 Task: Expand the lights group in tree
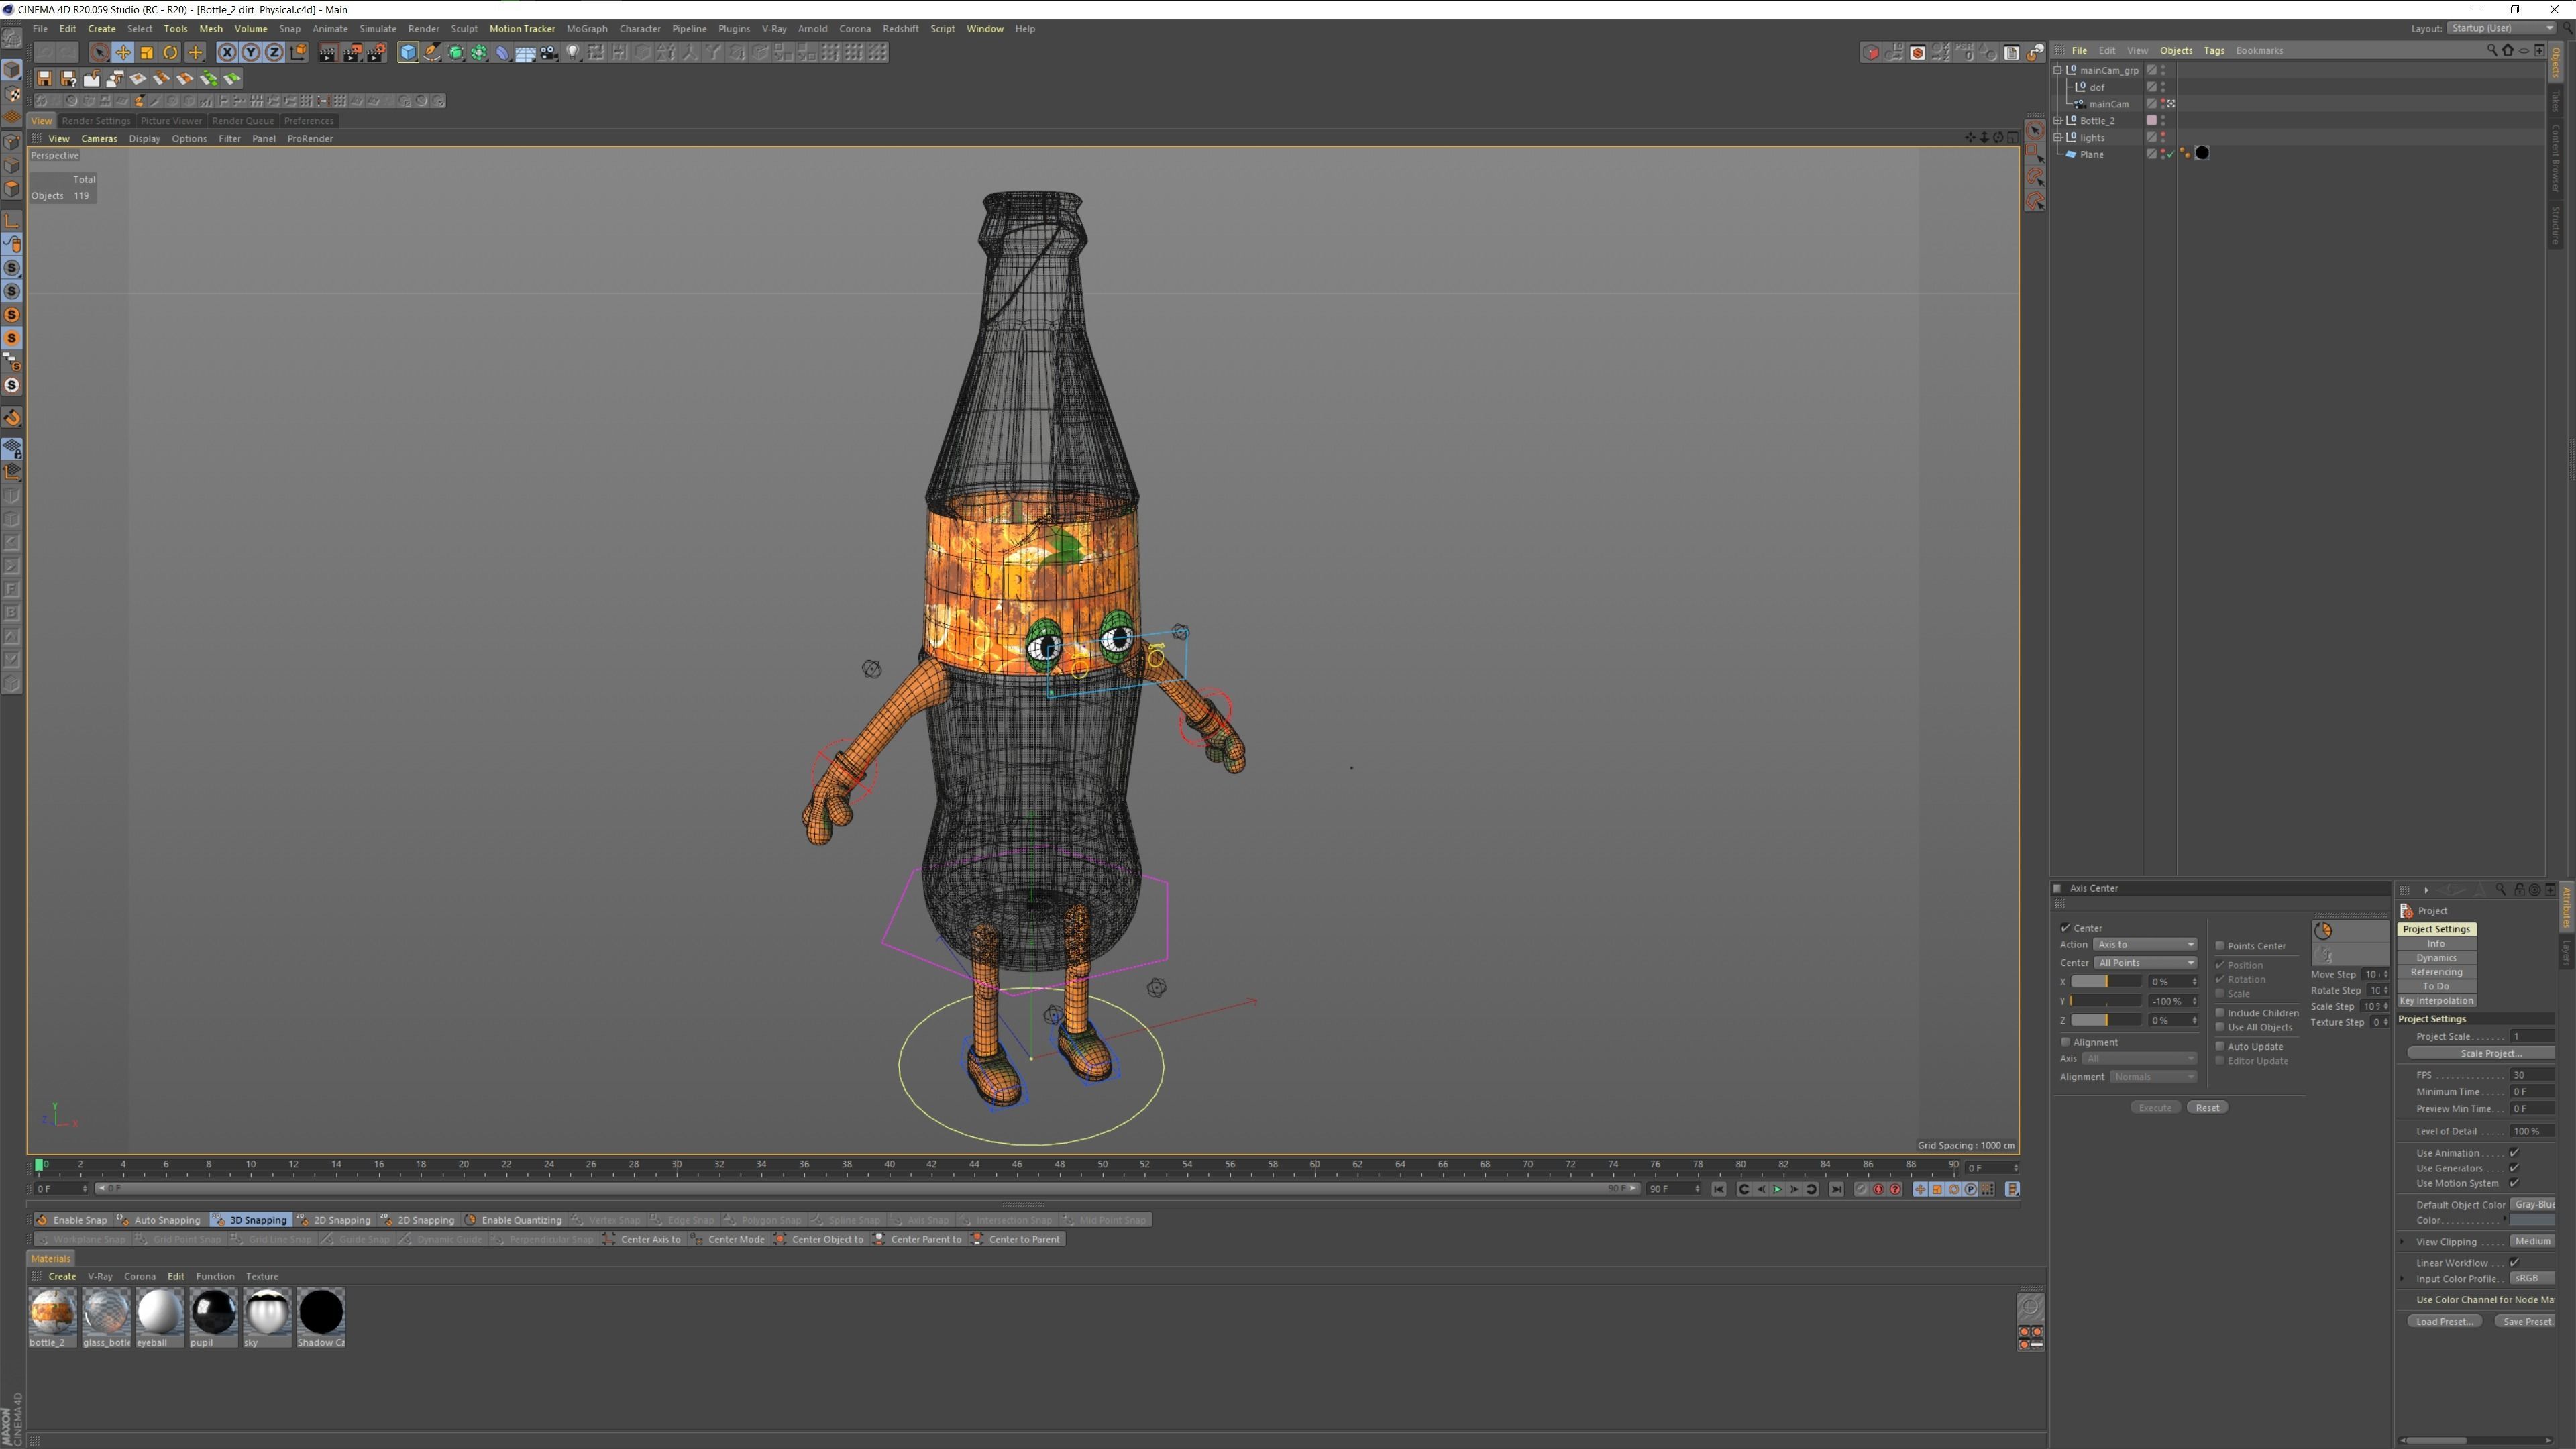tap(2058, 137)
